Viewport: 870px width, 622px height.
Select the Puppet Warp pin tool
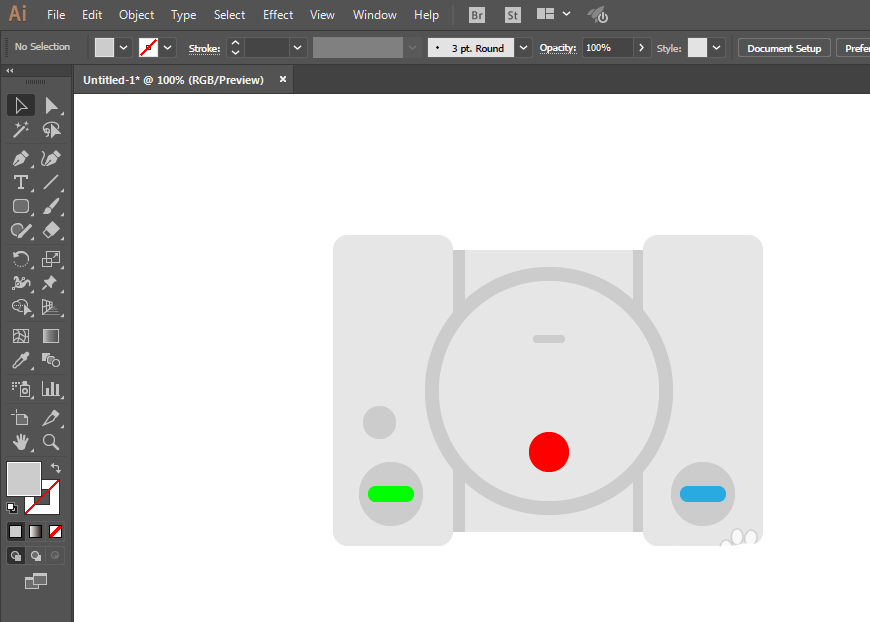[51, 283]
